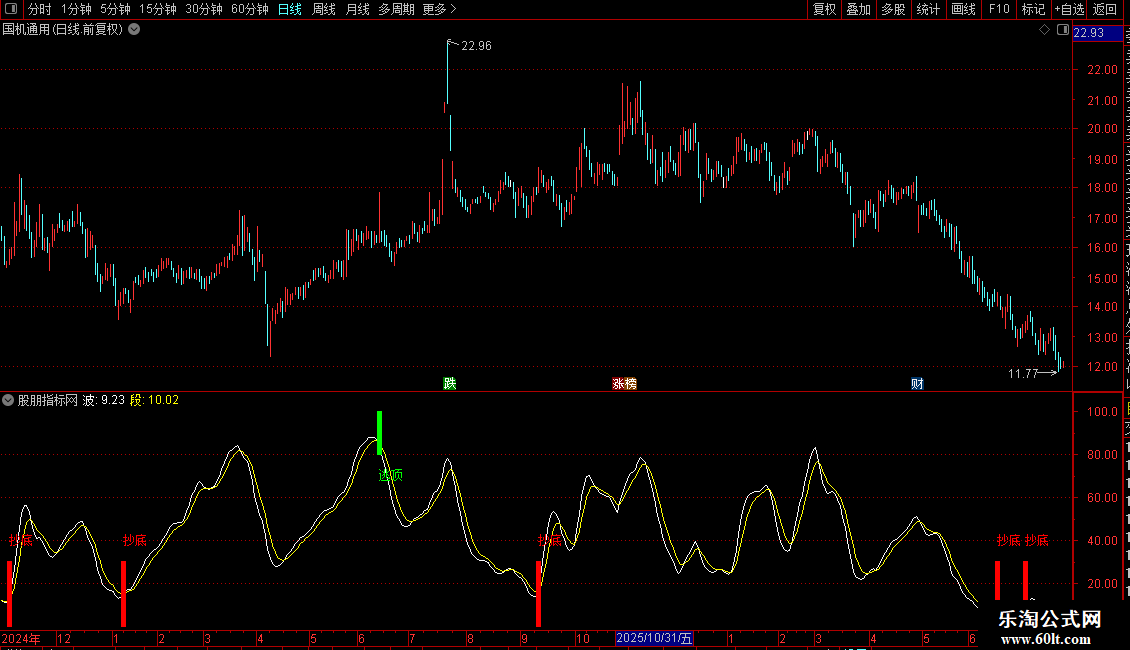This screenshot has height=650, width=1130.
Task: Select the 60分钟 period tab
Action: pyautogui.click(x=250, y=9)
